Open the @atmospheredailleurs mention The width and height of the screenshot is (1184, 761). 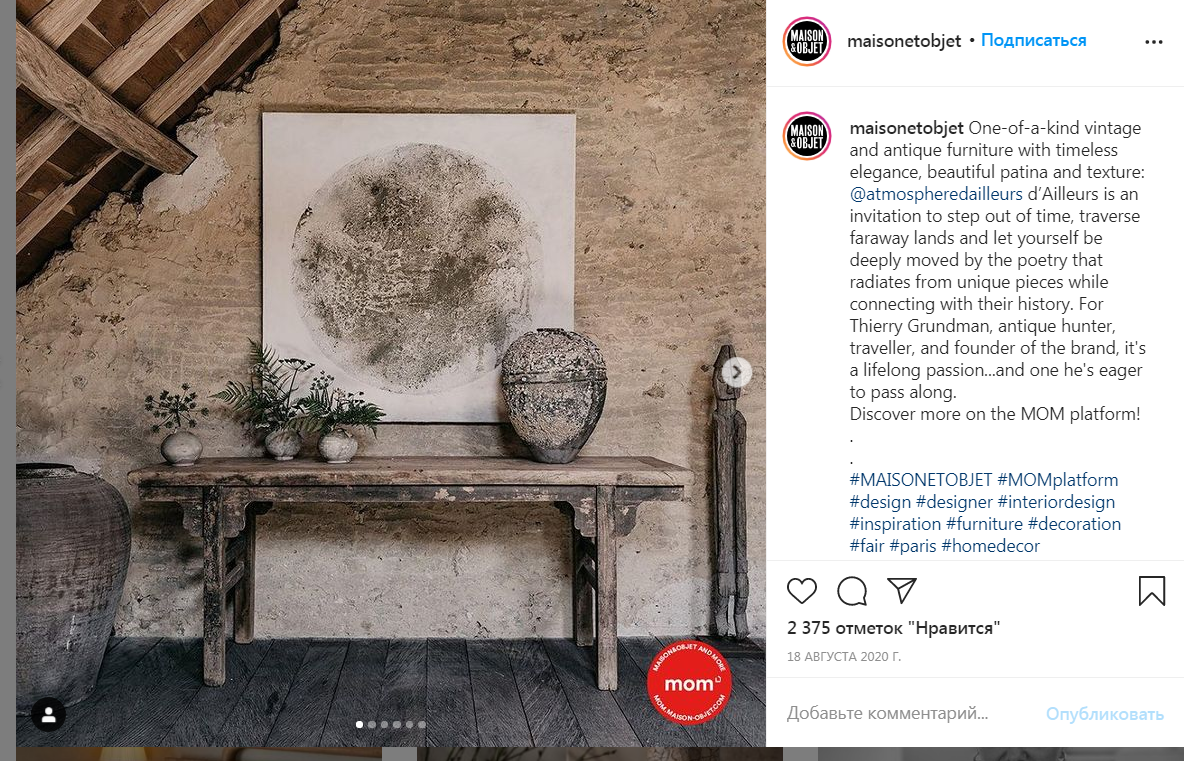936,194
